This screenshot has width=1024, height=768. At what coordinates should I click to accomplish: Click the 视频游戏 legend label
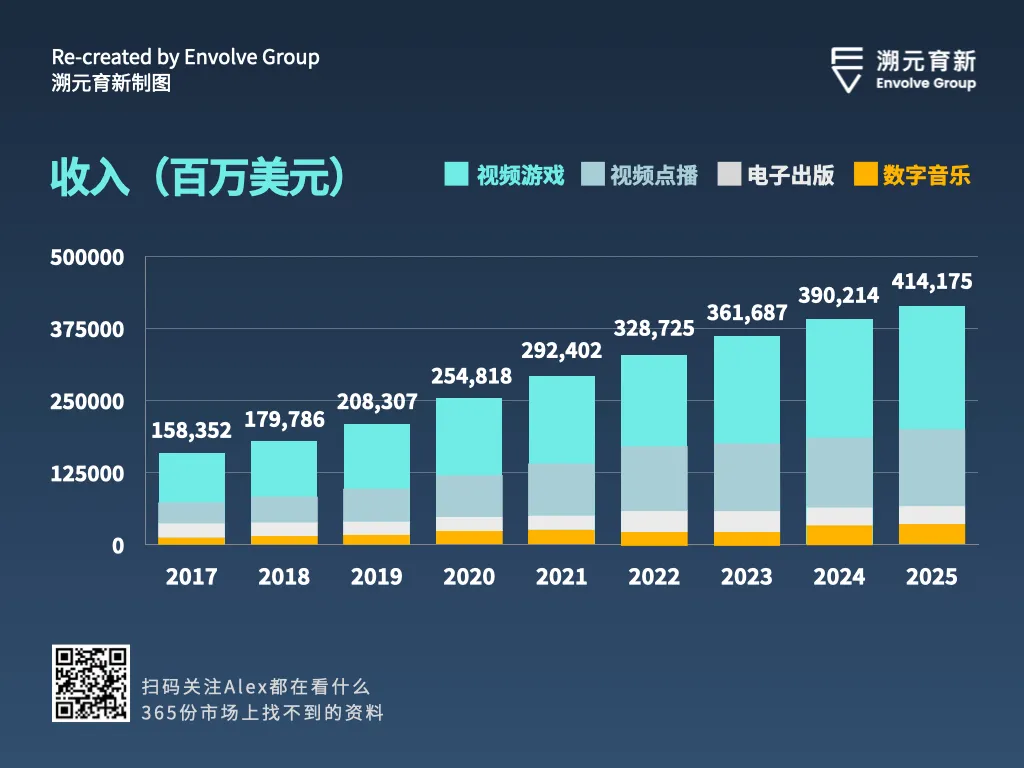pos(520,175)
